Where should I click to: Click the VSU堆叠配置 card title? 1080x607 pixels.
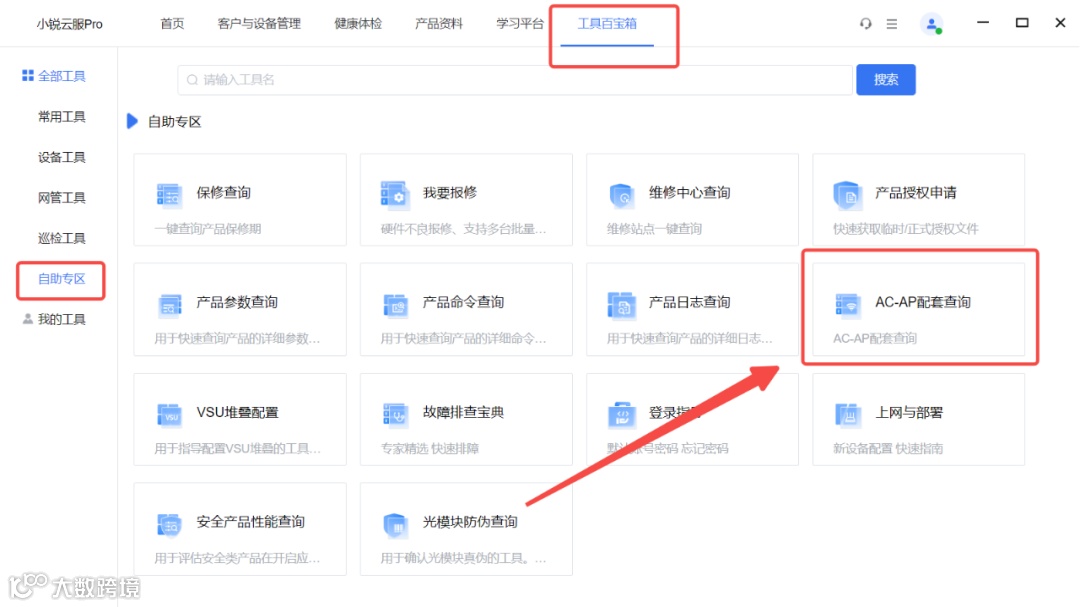237,412
